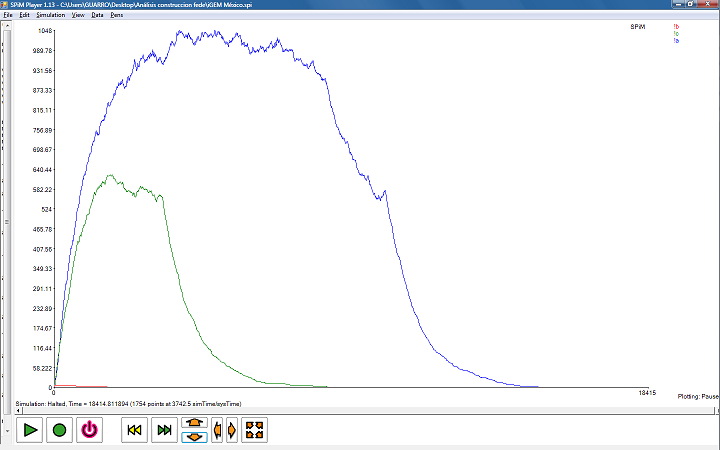Image resolution: width=720 pixels, height=450 pixels.
Task: Click the green !c legend entry
Action: (x=676, y=33)
